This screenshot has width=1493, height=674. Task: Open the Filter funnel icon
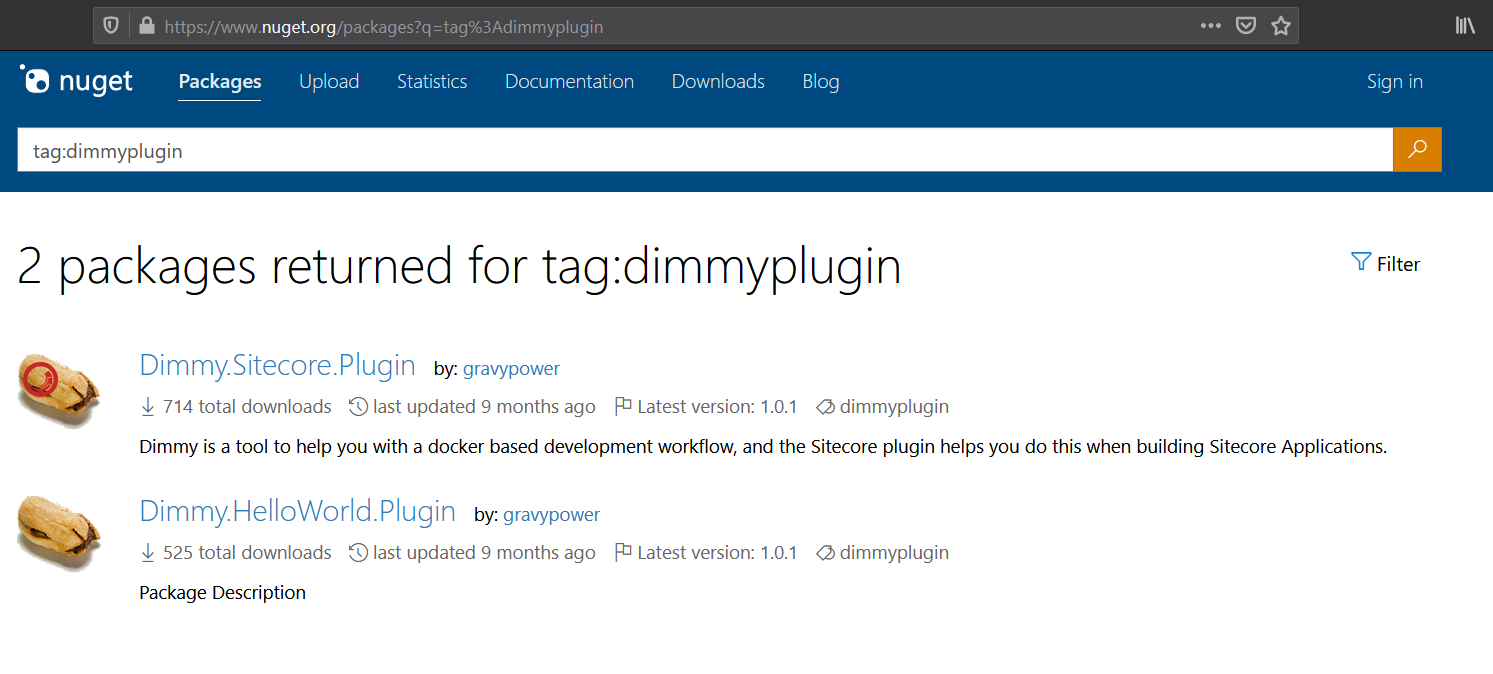(1361, 263)
